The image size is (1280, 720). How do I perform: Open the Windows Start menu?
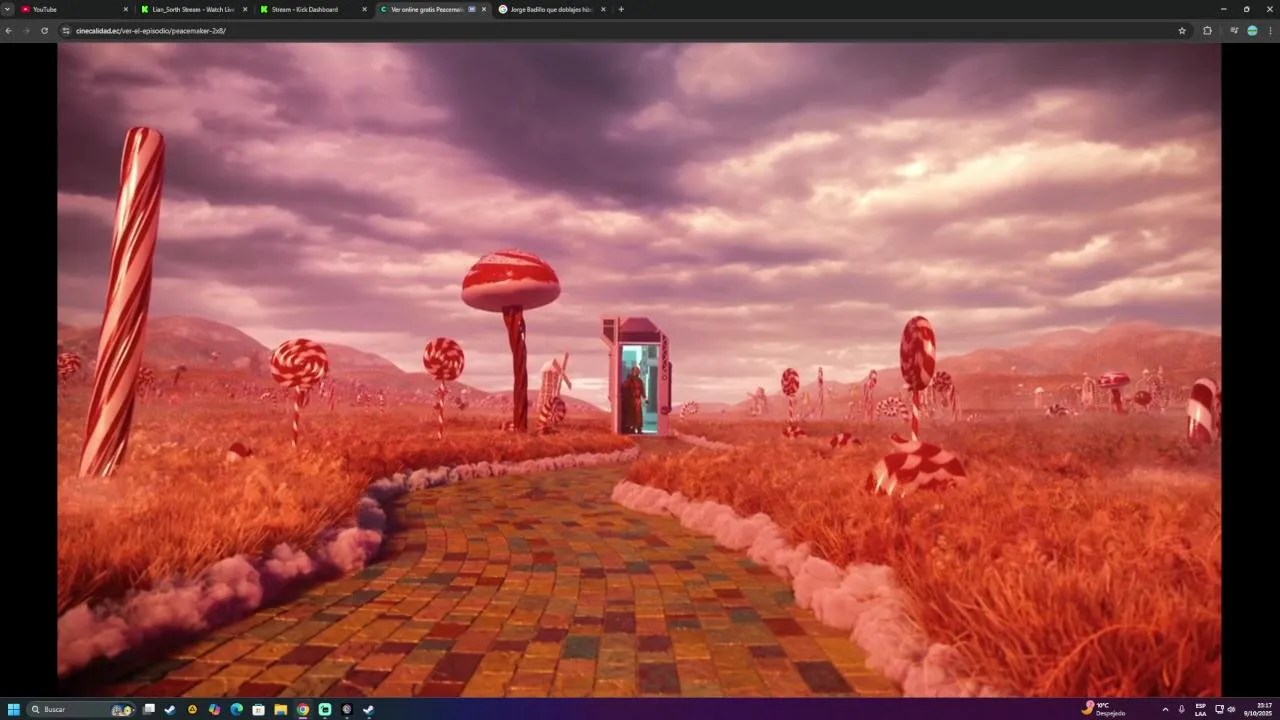point(13,709)
